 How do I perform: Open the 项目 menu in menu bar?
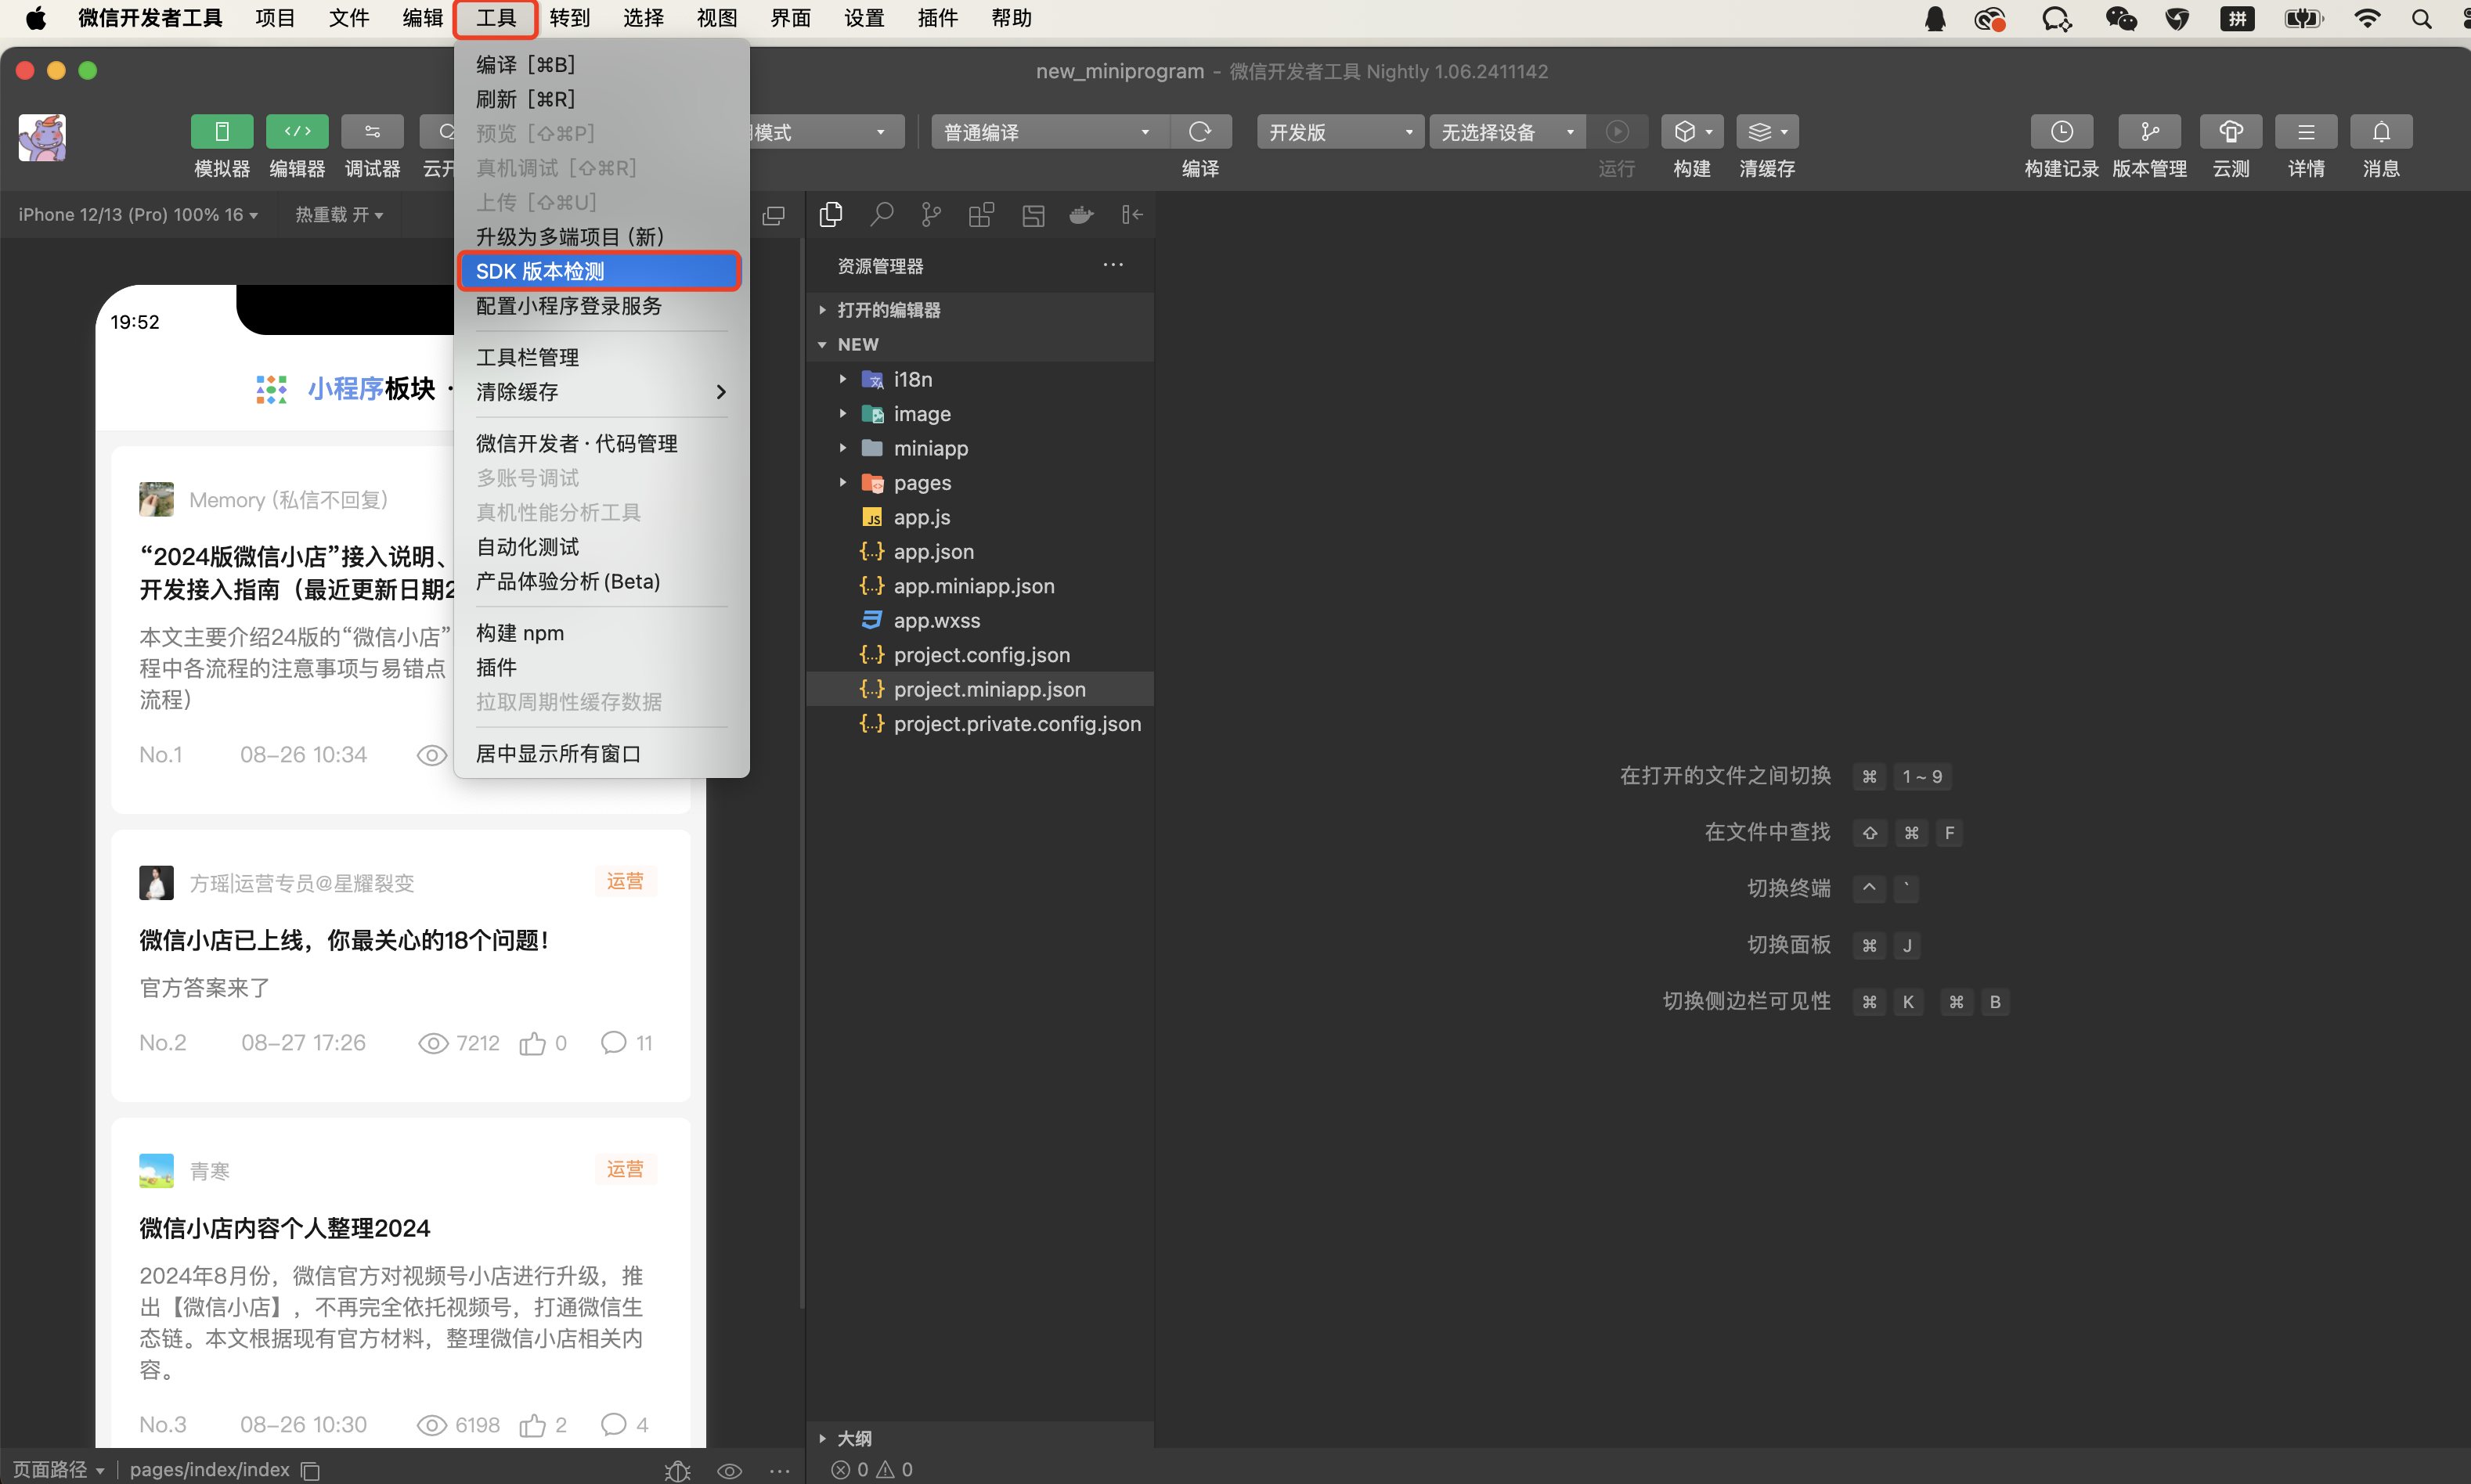point(275,18)
